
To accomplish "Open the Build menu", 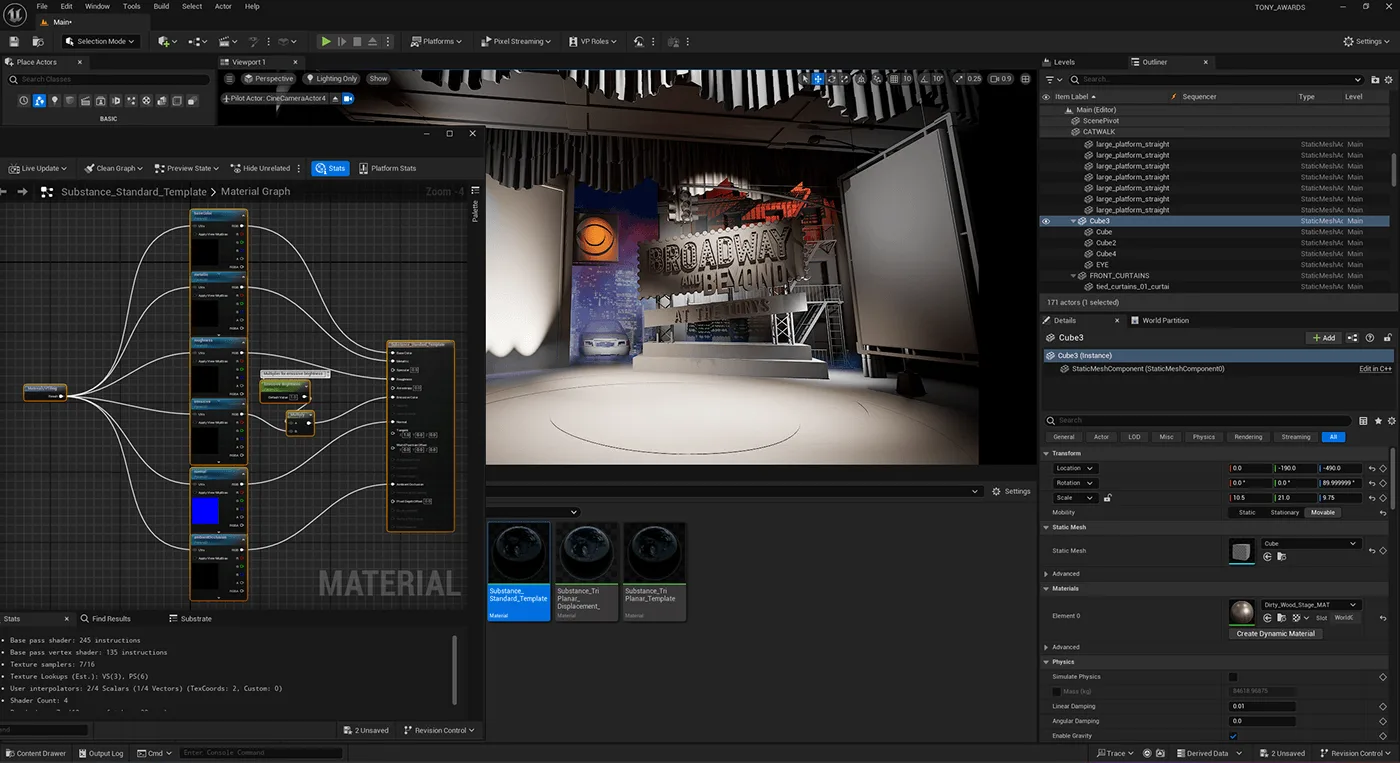I will click(161, 6).
